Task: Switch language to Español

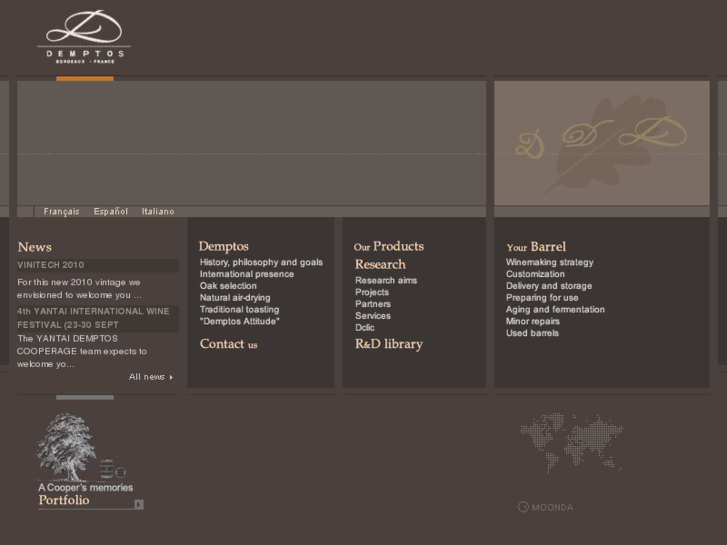Action: [110, 212]
